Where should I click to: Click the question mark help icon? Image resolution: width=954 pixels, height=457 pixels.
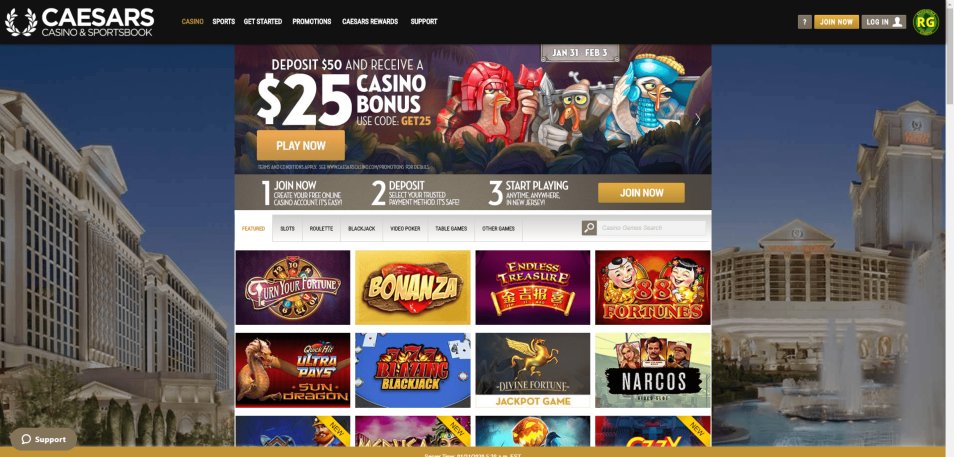coord(804,22)
